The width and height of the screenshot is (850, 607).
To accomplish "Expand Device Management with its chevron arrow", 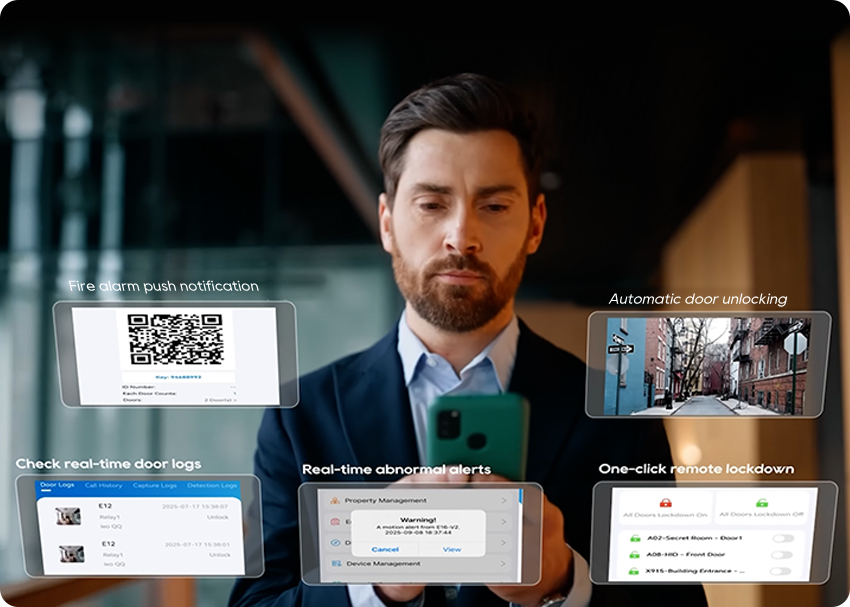I will point(503,564).
